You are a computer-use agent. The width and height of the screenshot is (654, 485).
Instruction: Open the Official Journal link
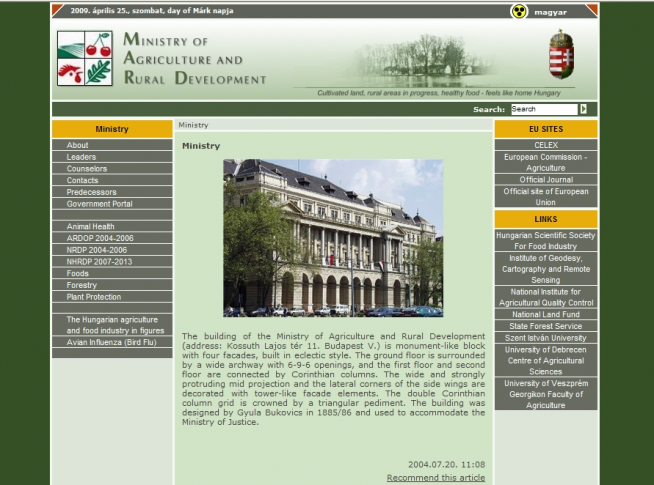546,179
